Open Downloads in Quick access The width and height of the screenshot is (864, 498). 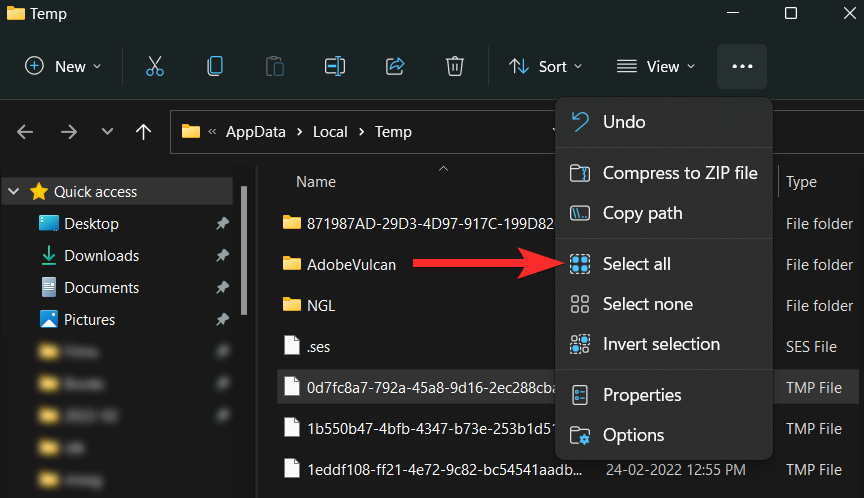pos(101,256)
